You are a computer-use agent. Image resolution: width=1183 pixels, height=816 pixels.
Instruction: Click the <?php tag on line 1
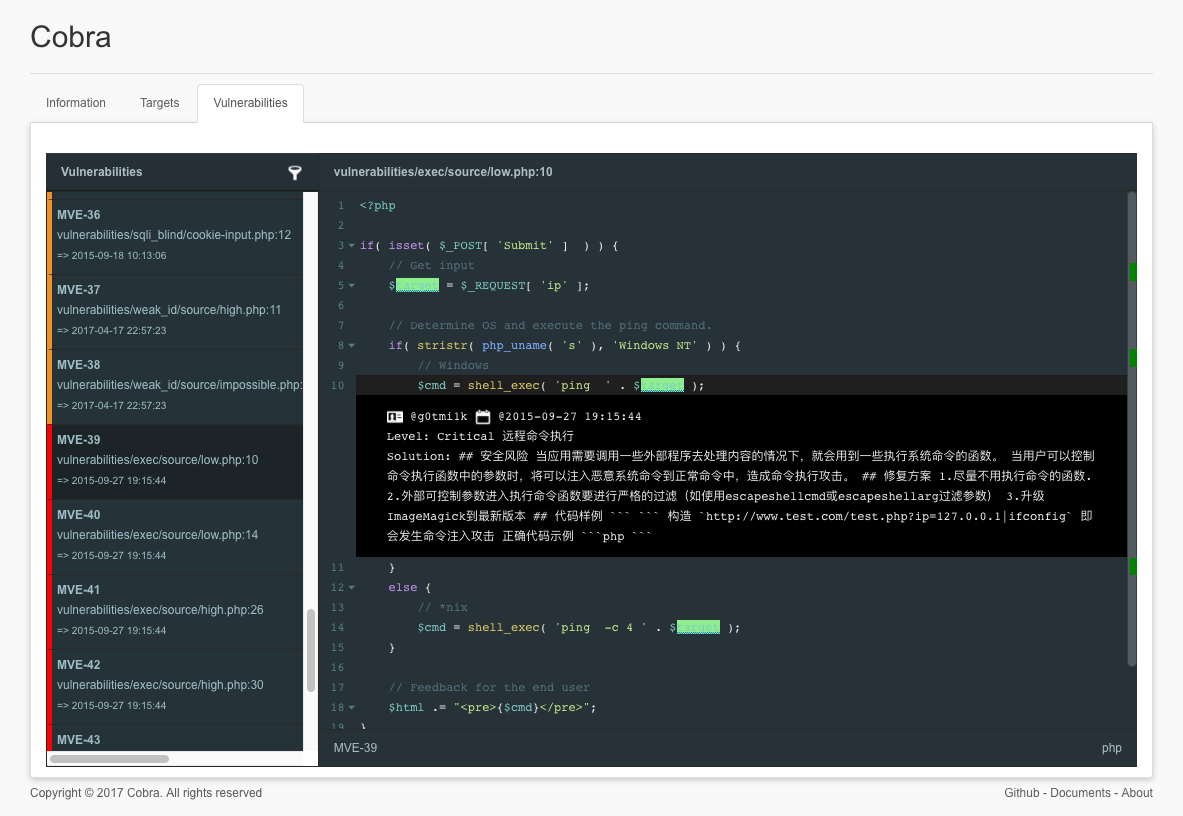tap(377, 205)
